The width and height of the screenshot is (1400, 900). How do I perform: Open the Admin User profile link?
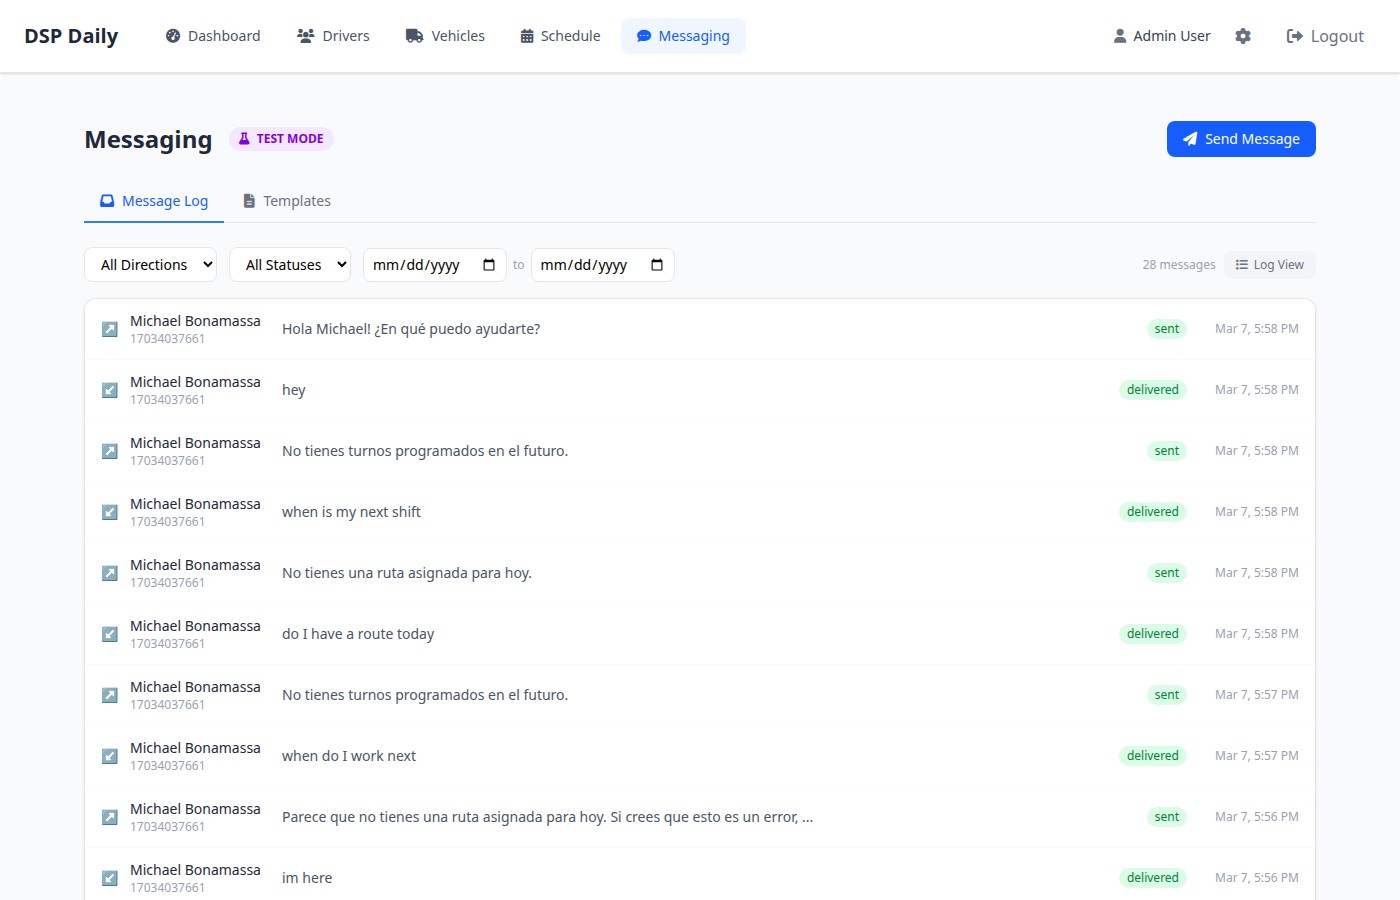(x=1162, y=35)
